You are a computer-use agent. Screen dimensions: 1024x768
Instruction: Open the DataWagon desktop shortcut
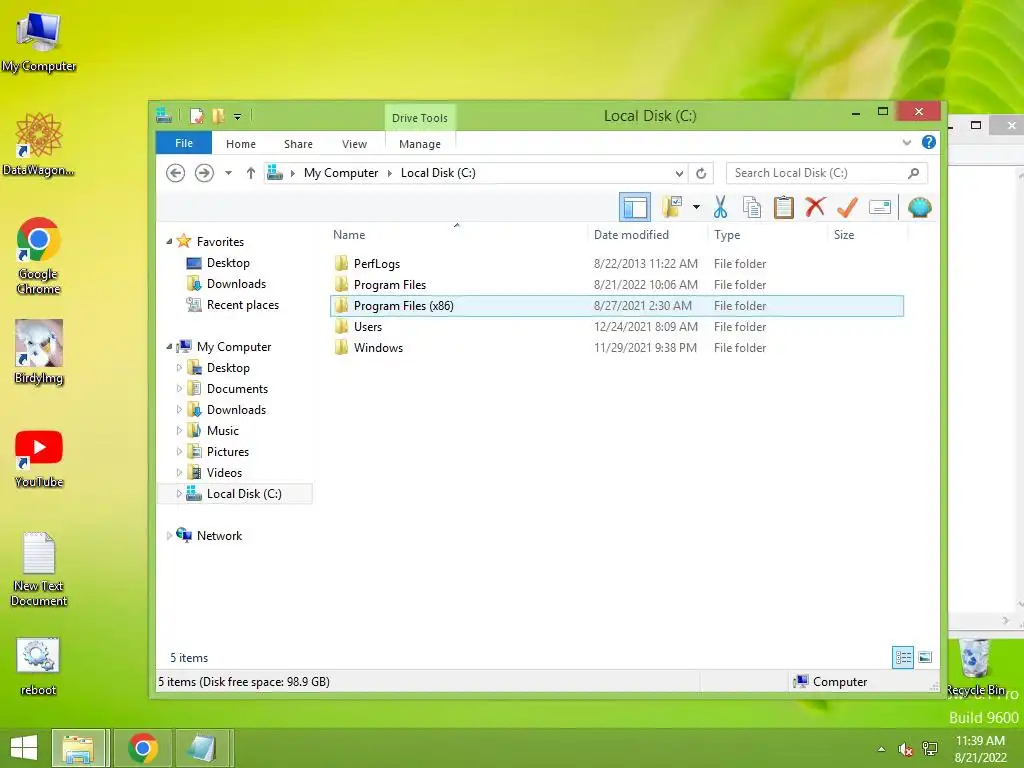[x=39, y=144]
